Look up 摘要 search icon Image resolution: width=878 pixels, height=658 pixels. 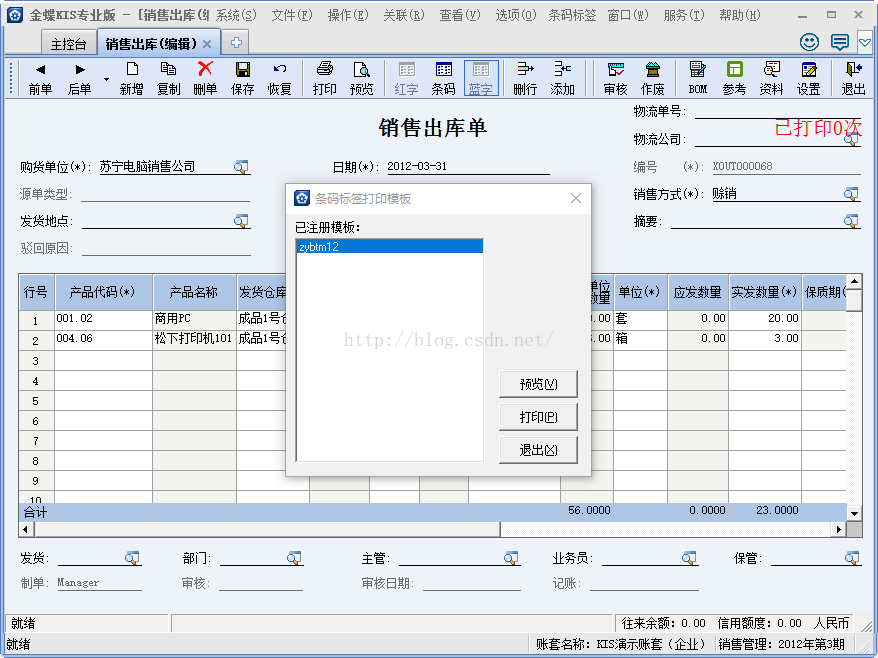tap(851, 221)
